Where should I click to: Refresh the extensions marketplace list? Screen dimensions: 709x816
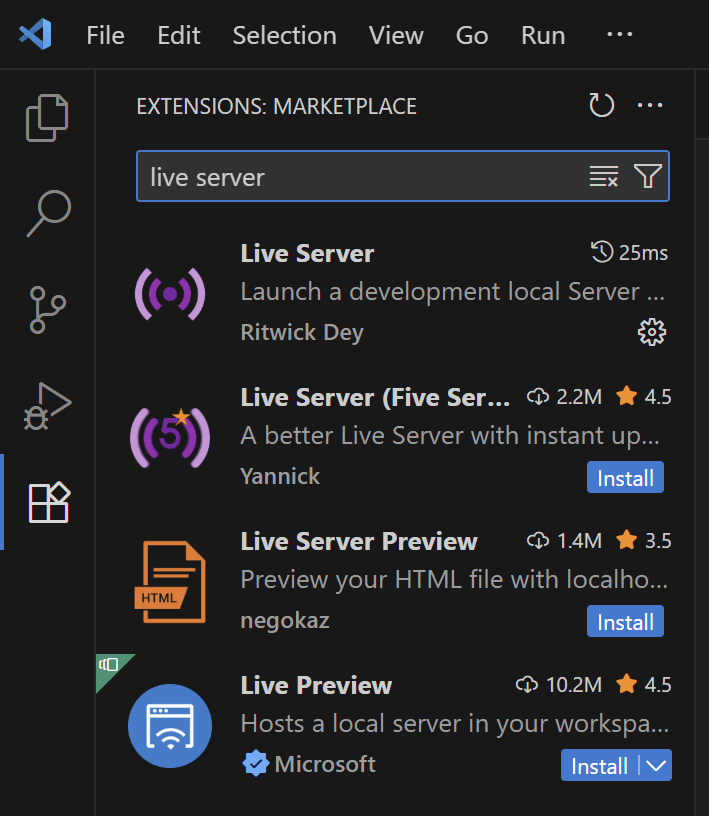601,105
